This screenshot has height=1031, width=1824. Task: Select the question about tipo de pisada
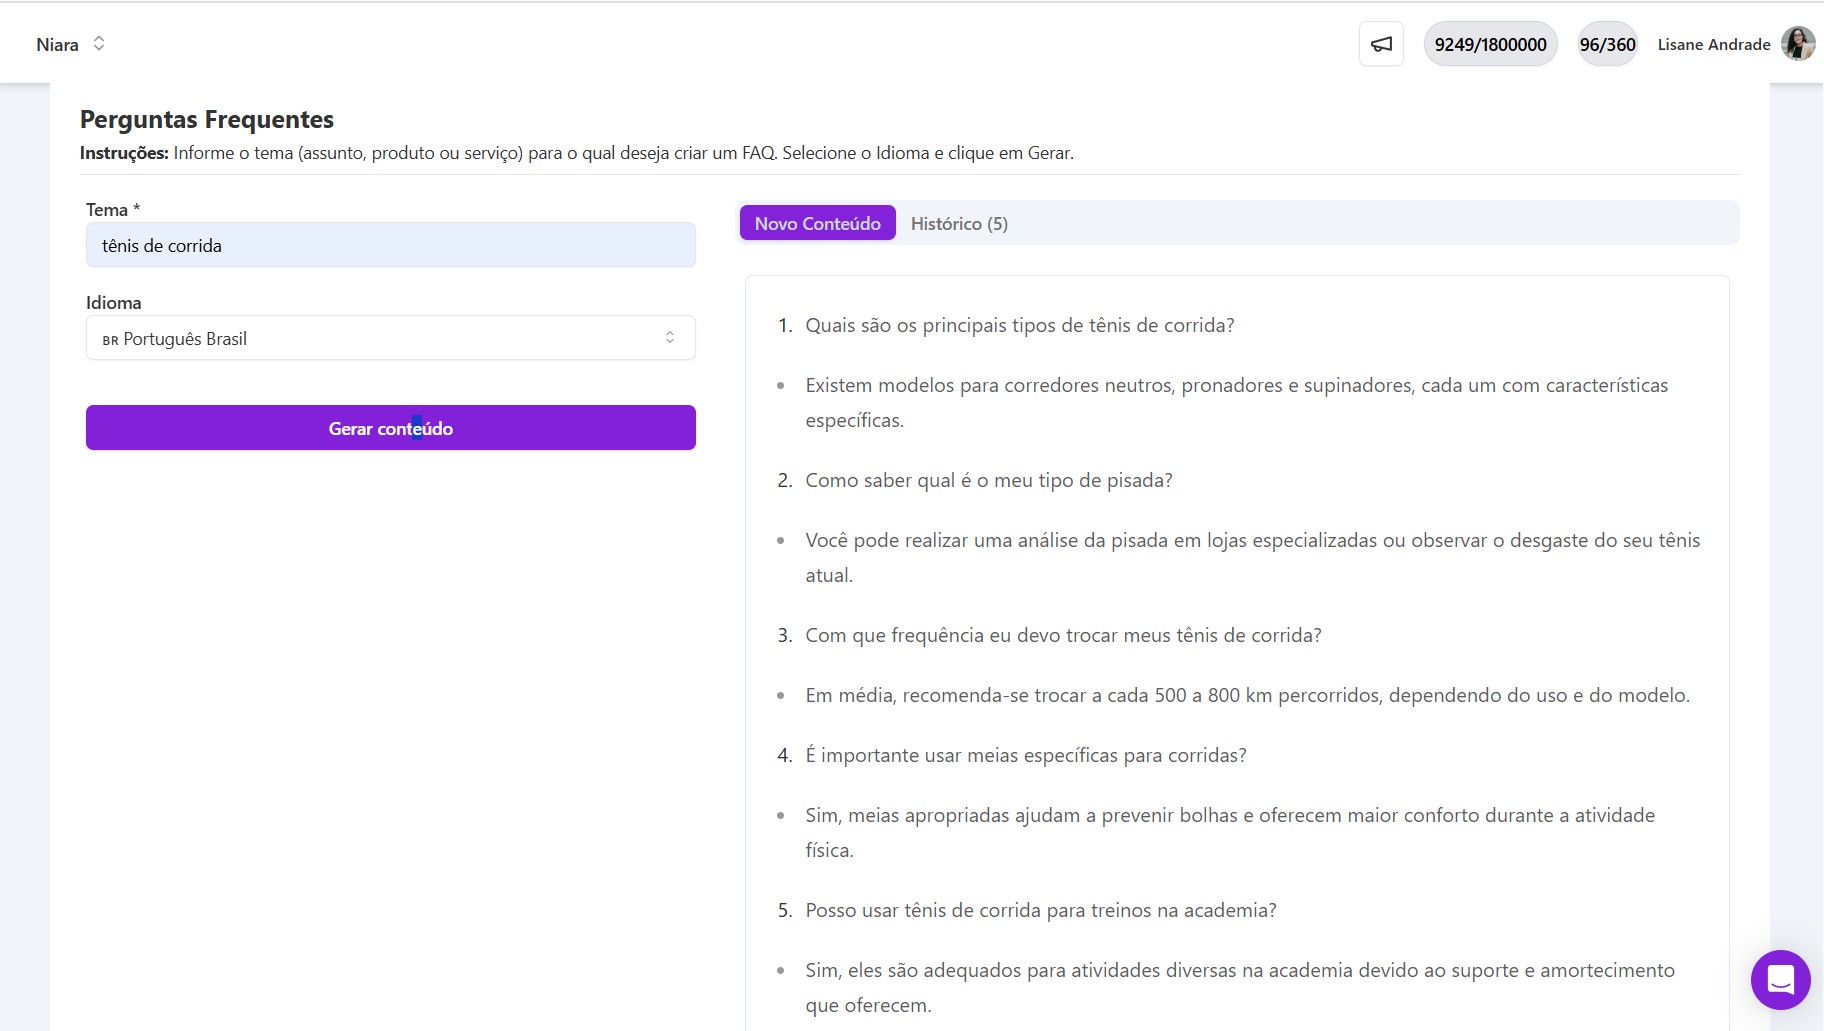[x=988, y=480]
